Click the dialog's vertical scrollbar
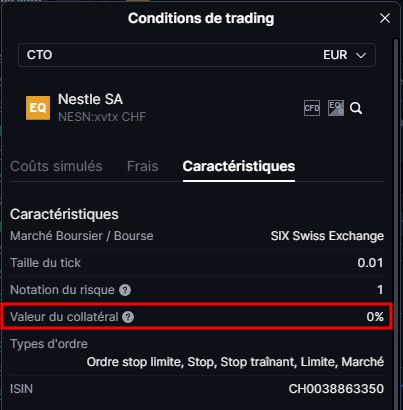 coord(396,223)
